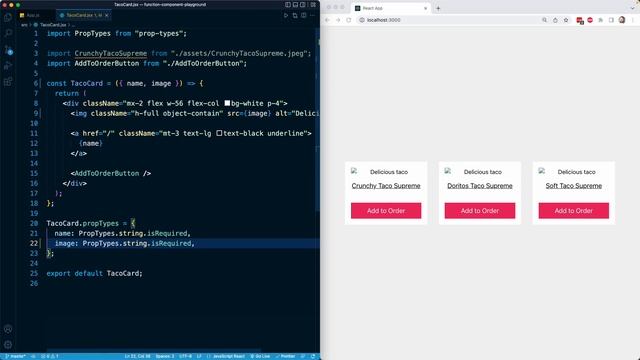This screenshot has height=360, width=640.
Task: Open the Manage gear in VS Code
Action: 8,344
